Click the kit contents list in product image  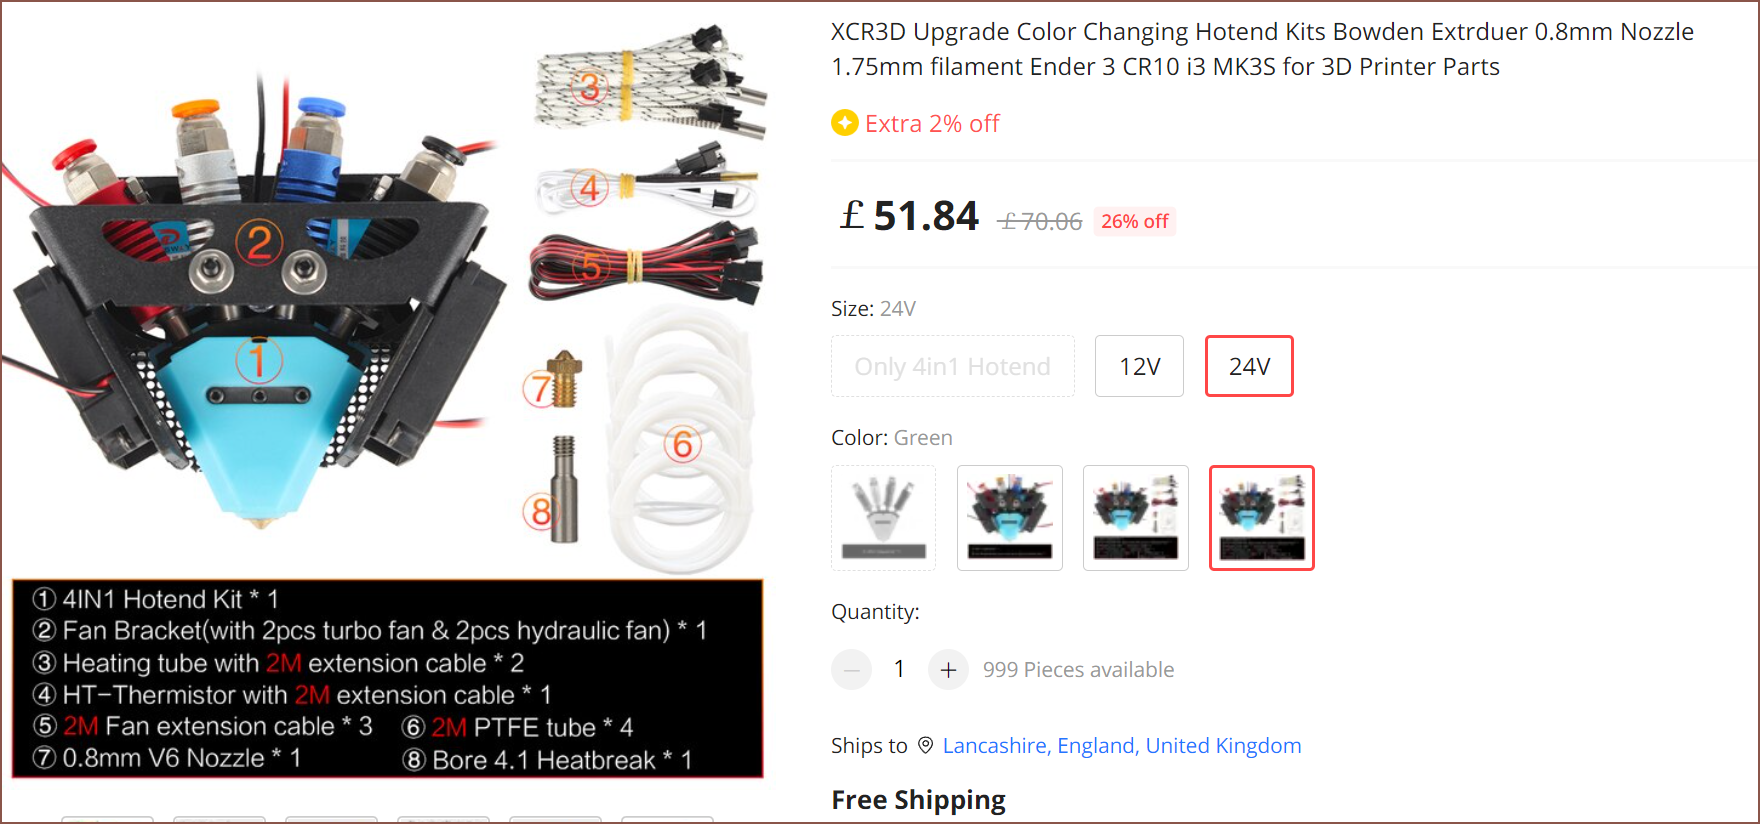387,679
